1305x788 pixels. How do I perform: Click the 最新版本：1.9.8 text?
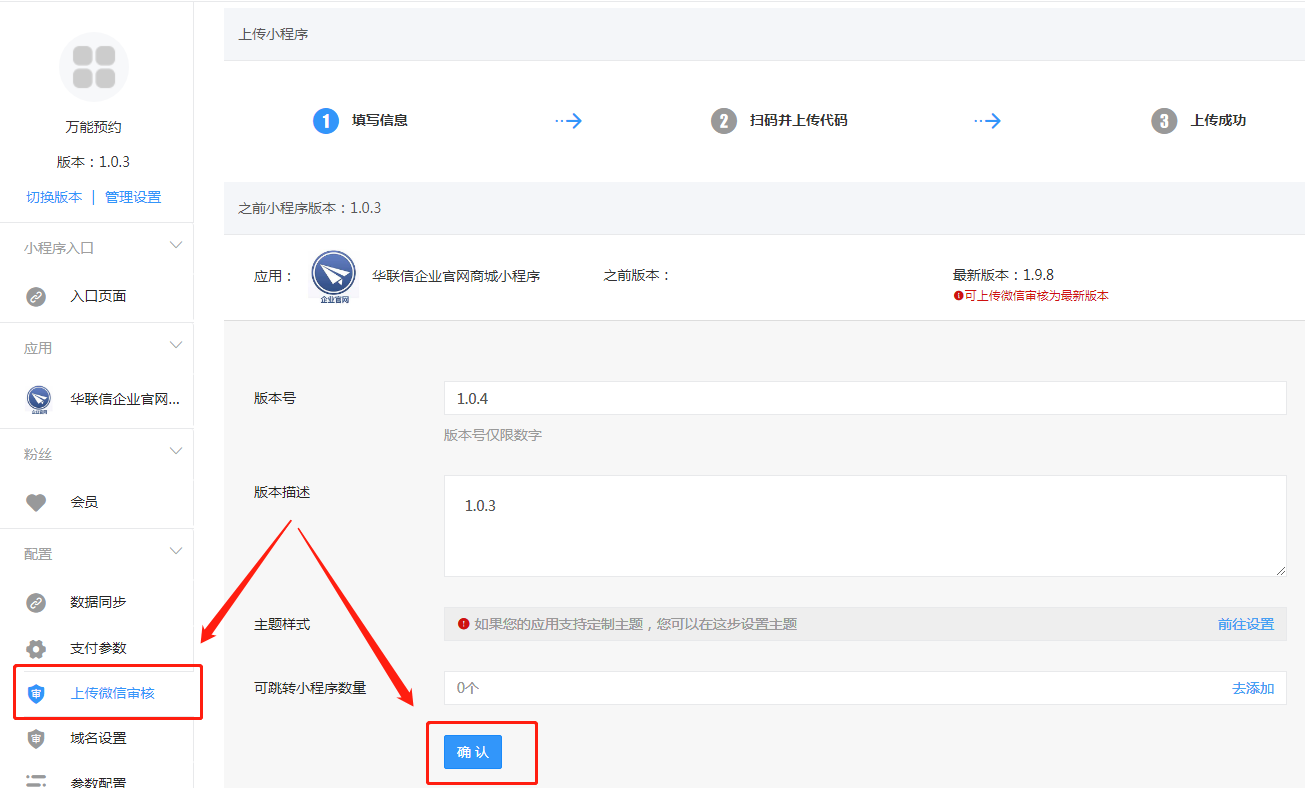1003,275
